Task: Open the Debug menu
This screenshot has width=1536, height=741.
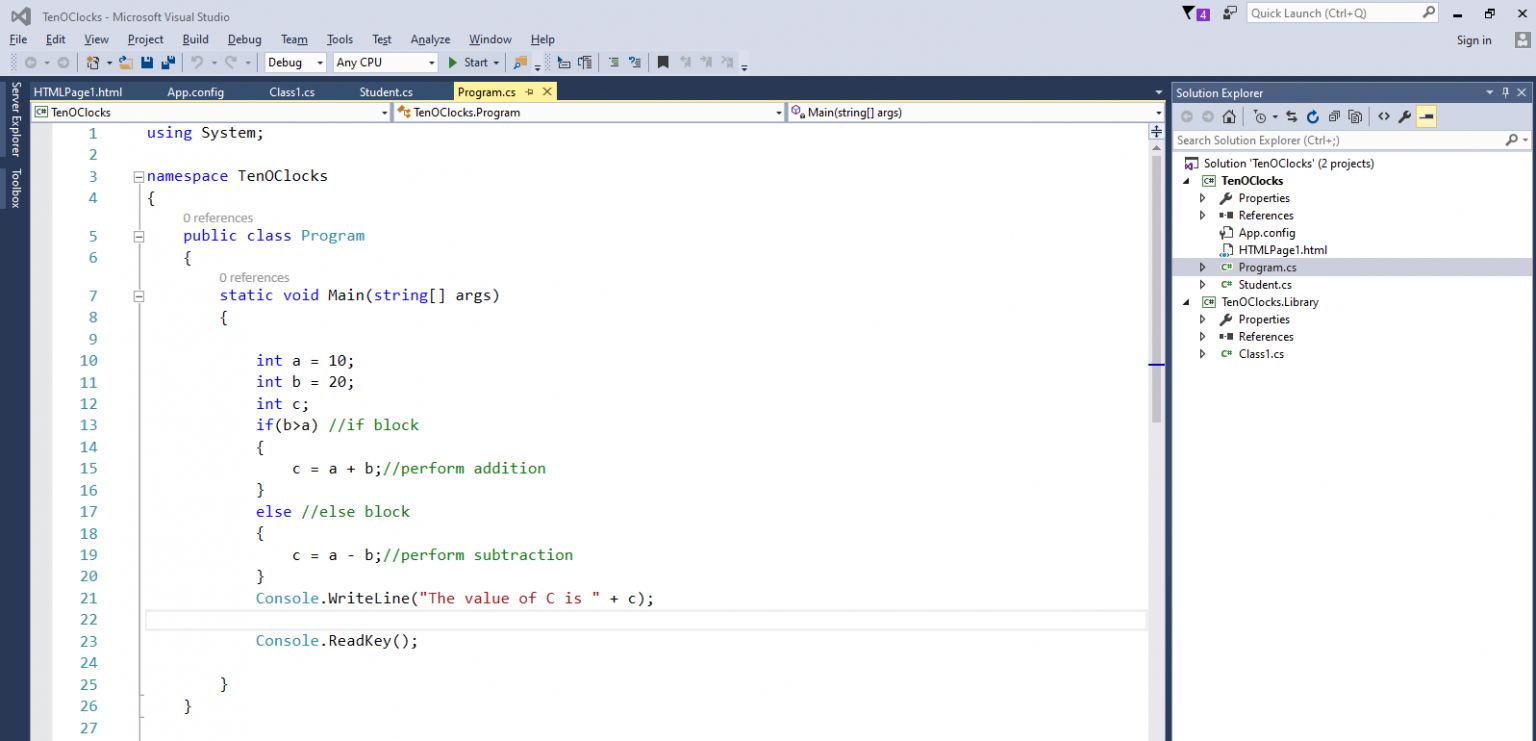Action: pos(244,39)
